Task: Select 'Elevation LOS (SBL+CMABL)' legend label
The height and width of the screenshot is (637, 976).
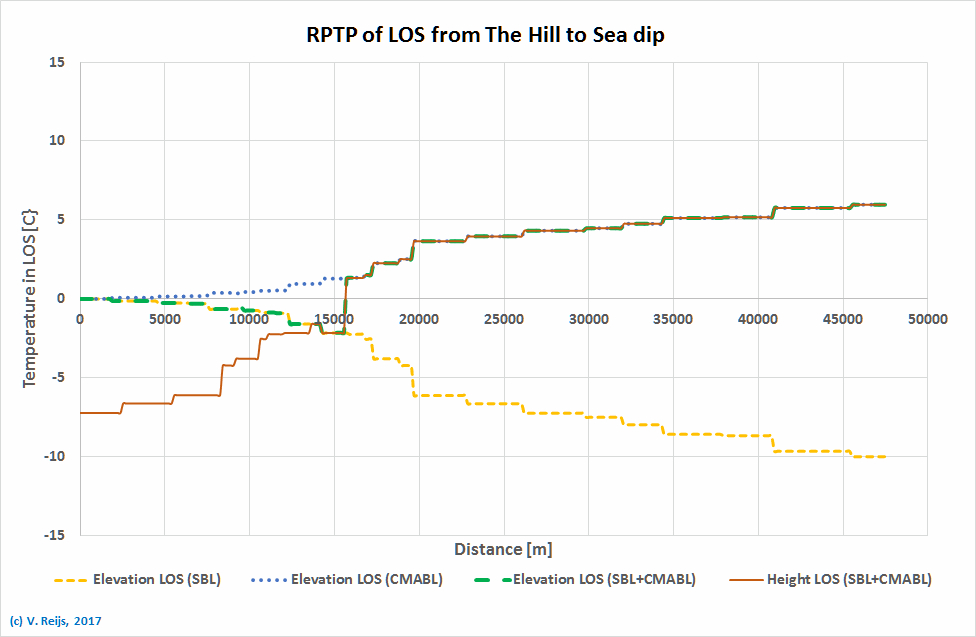Action: [x=603, y=579]
